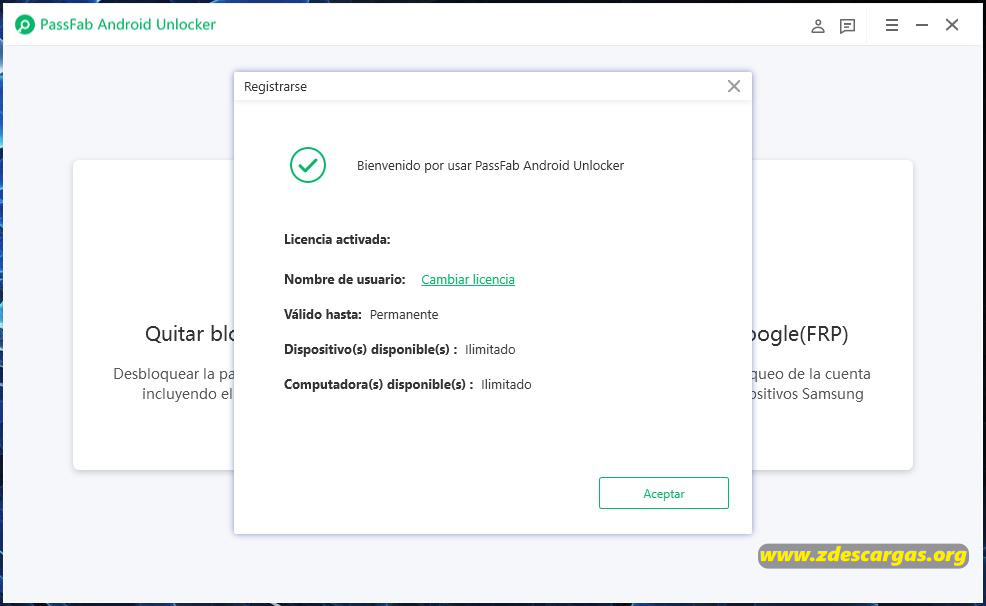Open the user account icon
Viewport: 986px width, 606px height.
(817, 26)
